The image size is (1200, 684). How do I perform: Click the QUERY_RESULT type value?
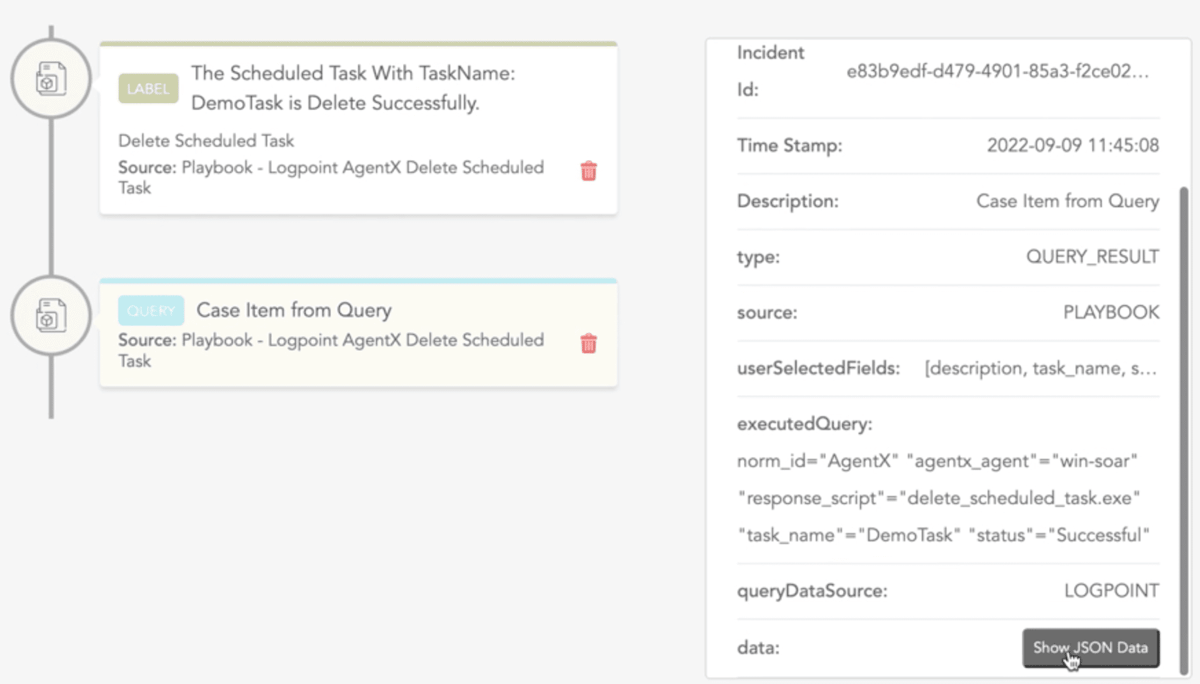coord(1092,257)
